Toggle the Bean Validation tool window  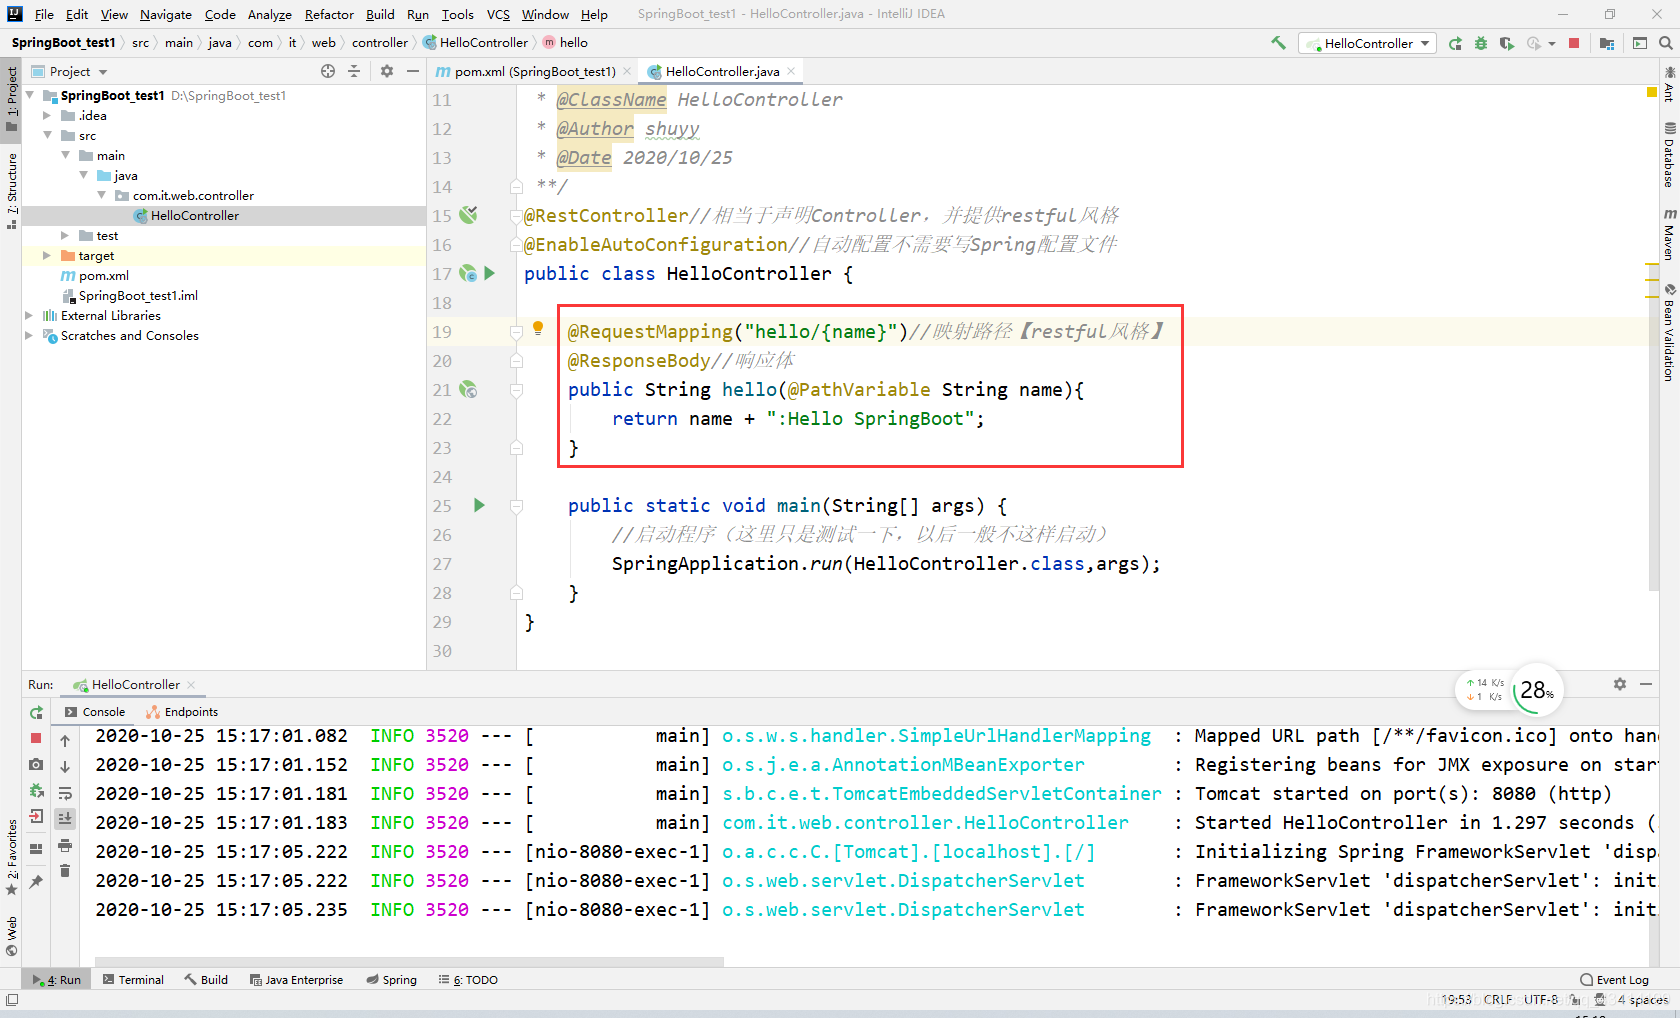pos(1669,332)
